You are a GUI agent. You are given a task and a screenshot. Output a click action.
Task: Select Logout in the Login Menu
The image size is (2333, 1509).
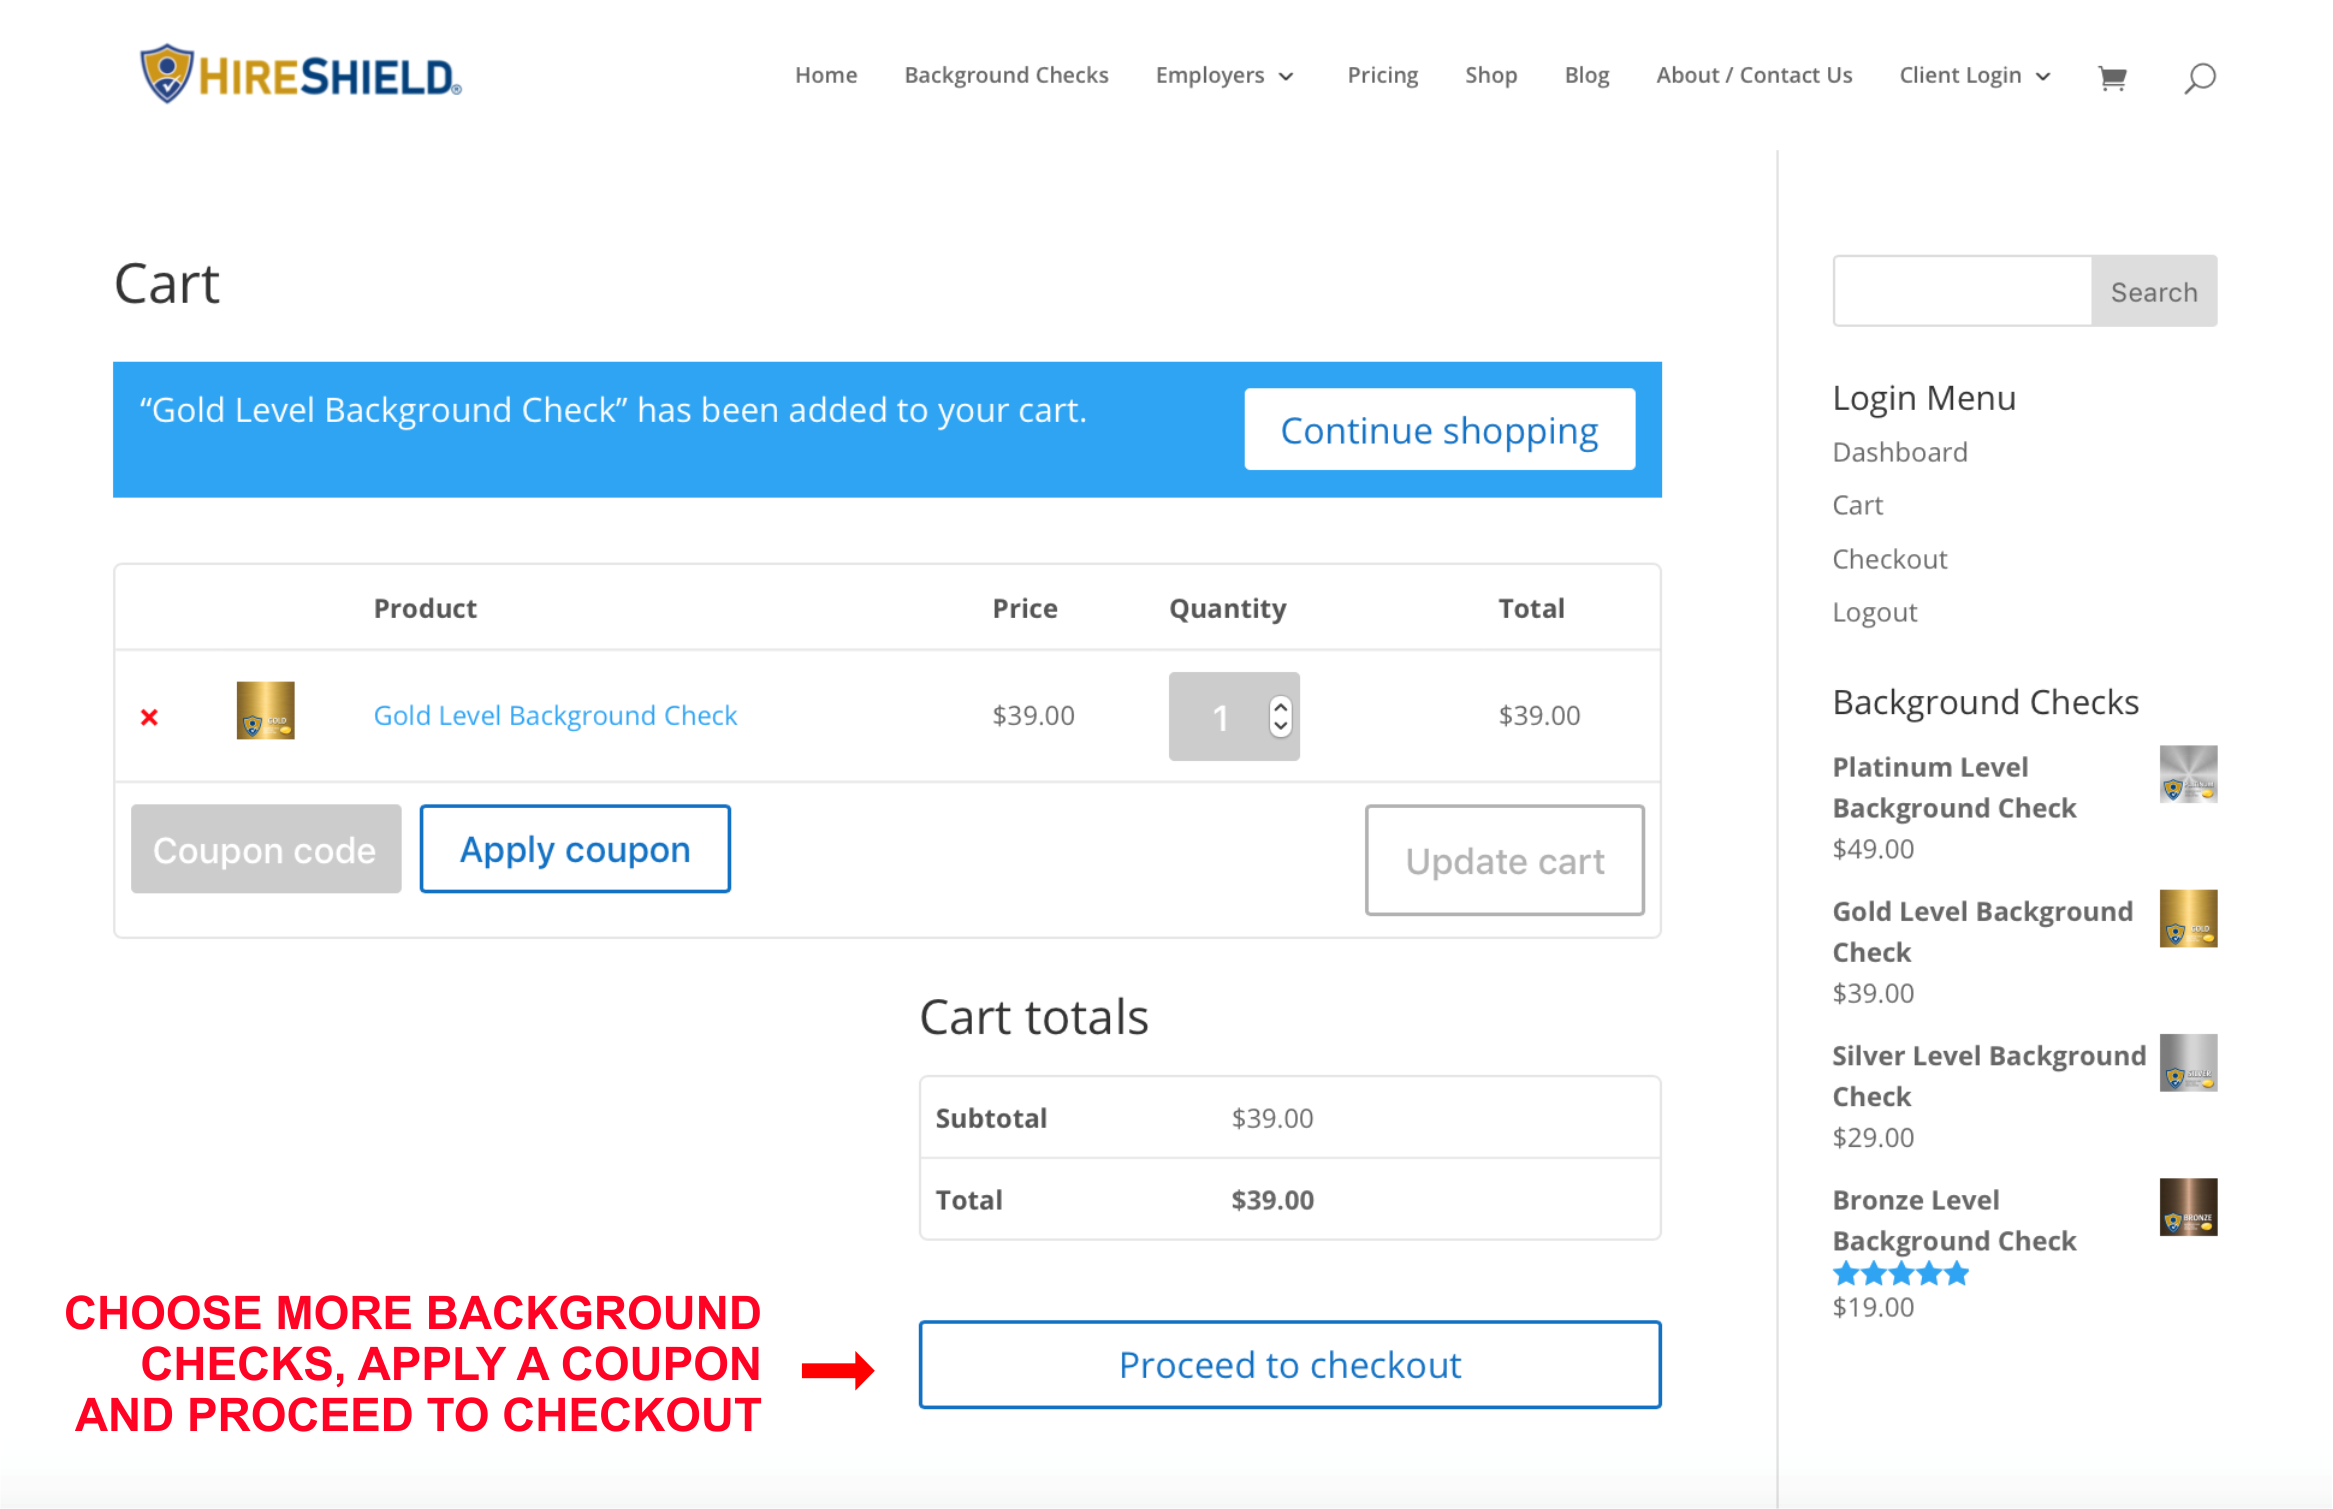[x=1874, y=612]
